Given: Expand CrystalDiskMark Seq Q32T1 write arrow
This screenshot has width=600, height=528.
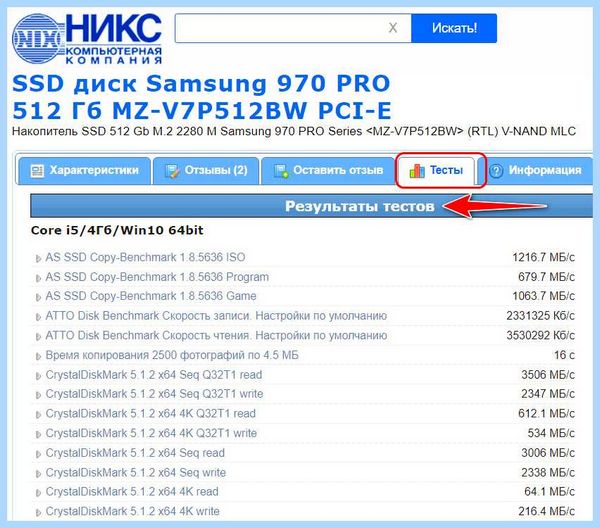Looking at the screenshot, I should (38, 395).
